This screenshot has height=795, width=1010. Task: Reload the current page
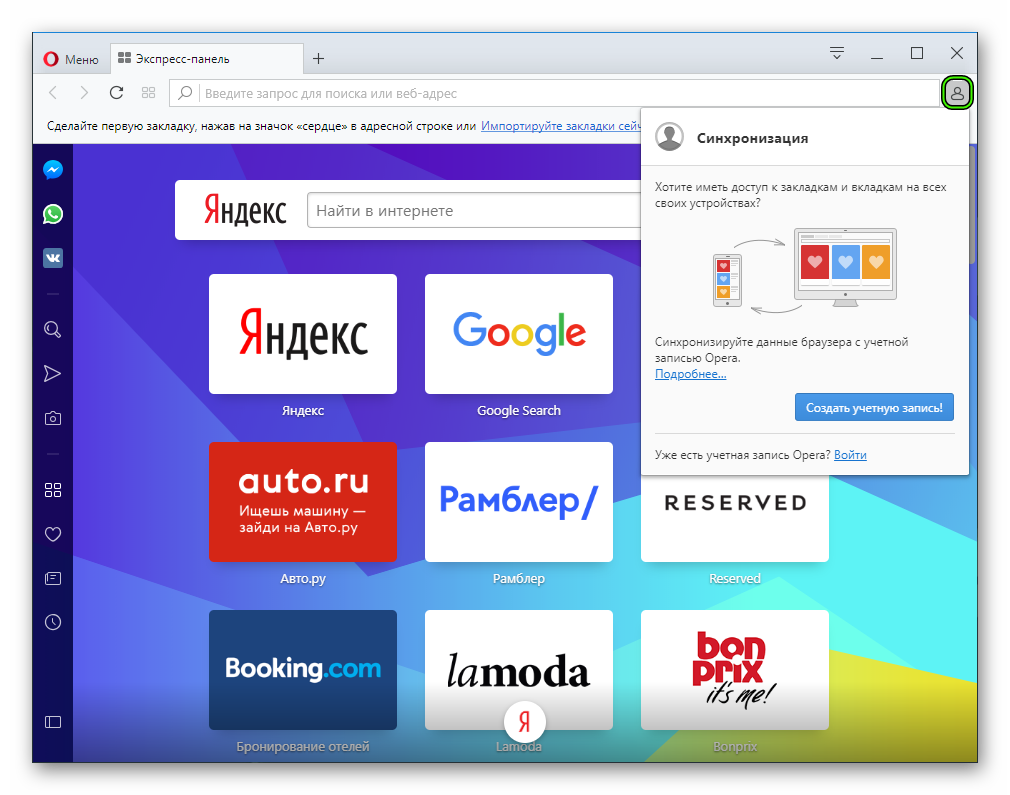(x=116, y=93)
